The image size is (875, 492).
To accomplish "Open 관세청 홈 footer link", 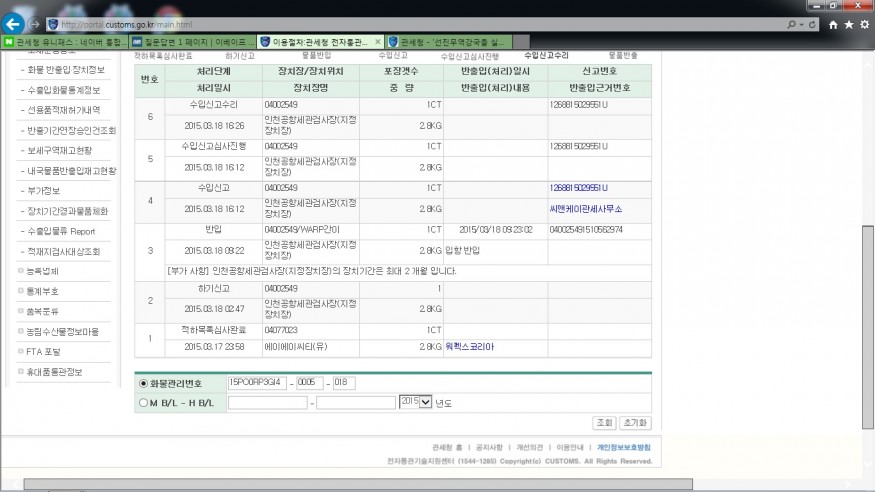I will (447, 447).
